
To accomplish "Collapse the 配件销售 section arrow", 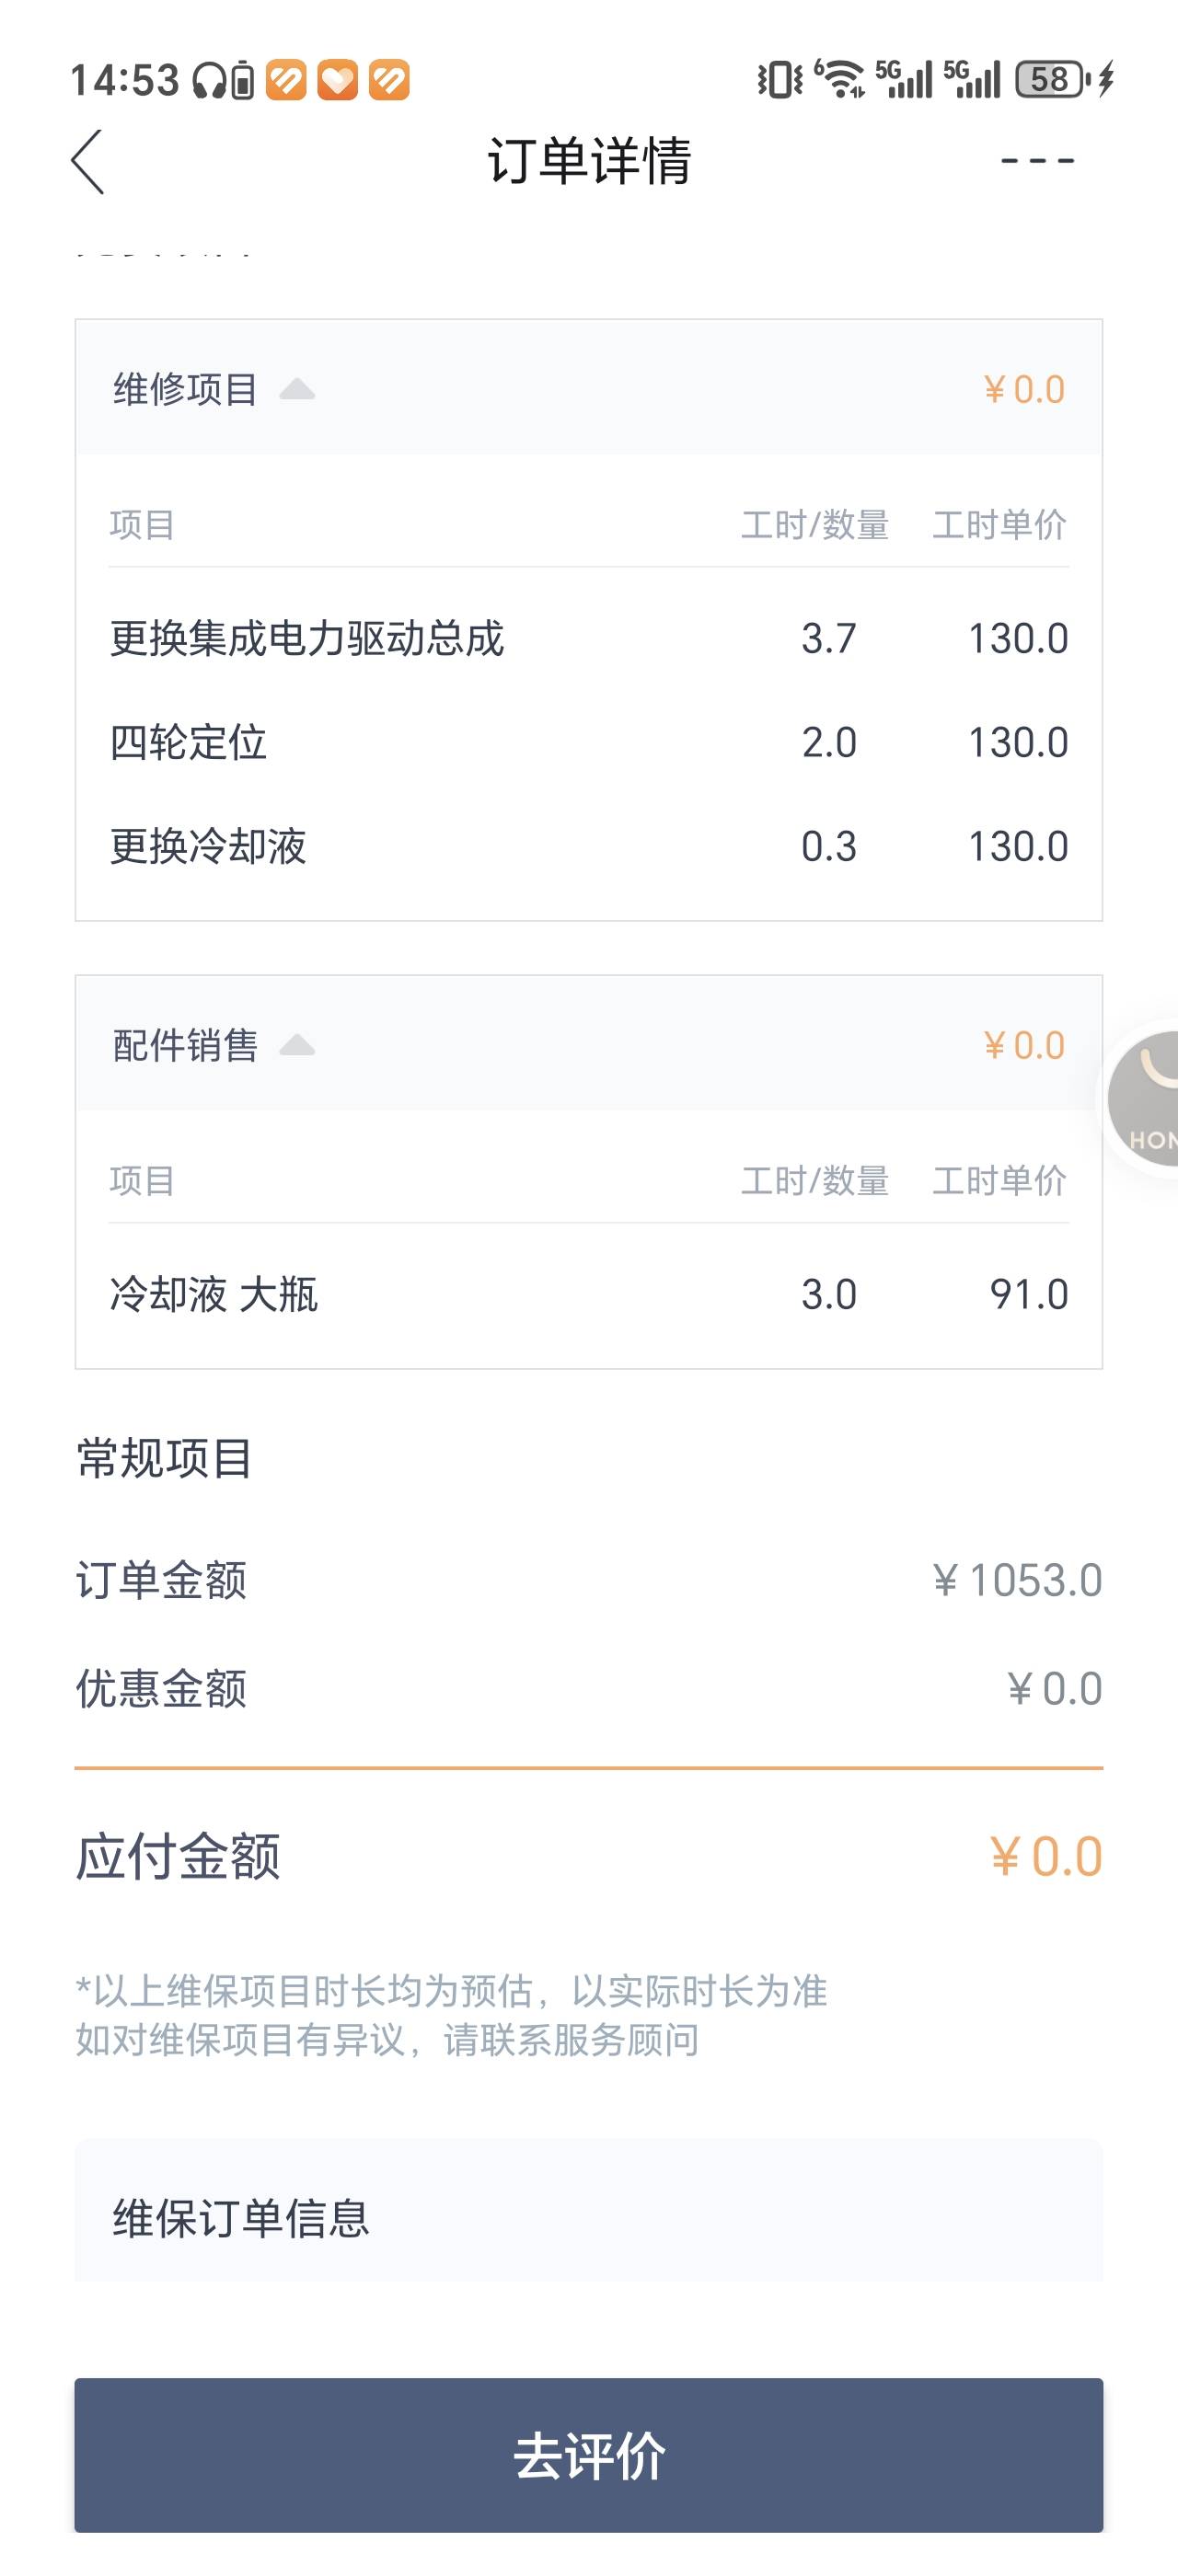I will point(297,1045).
